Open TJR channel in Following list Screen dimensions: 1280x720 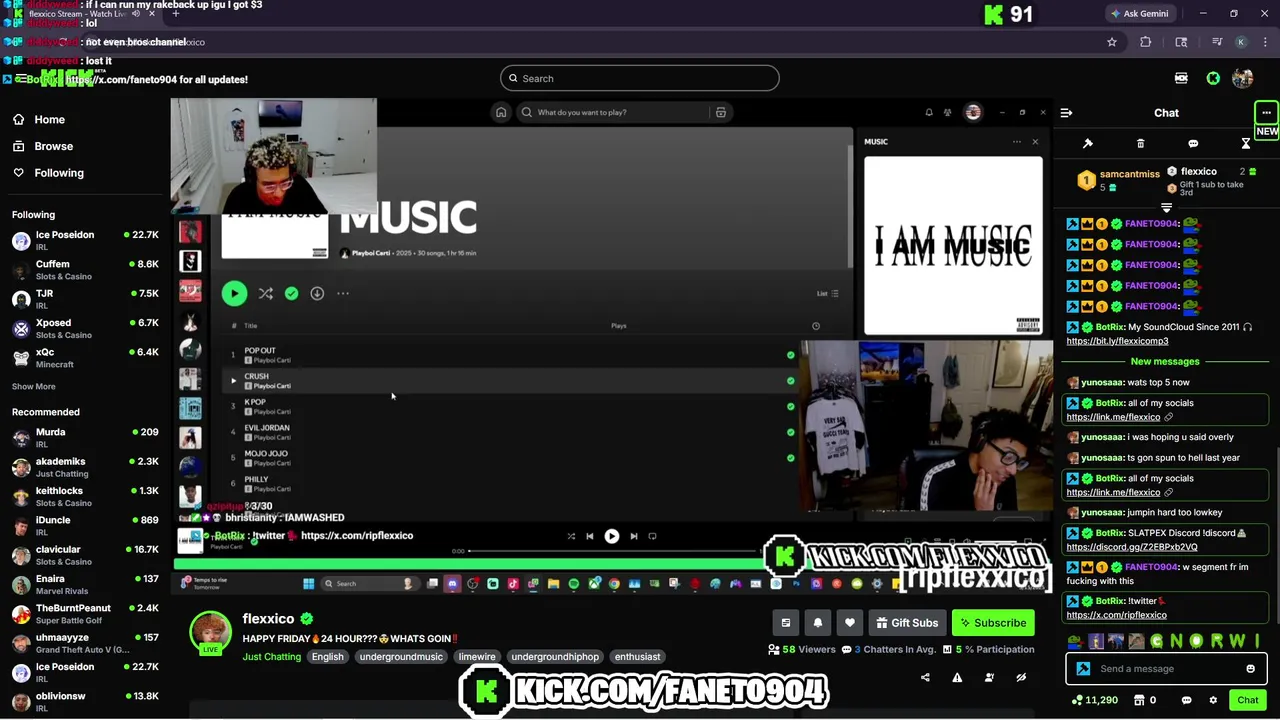85,299
